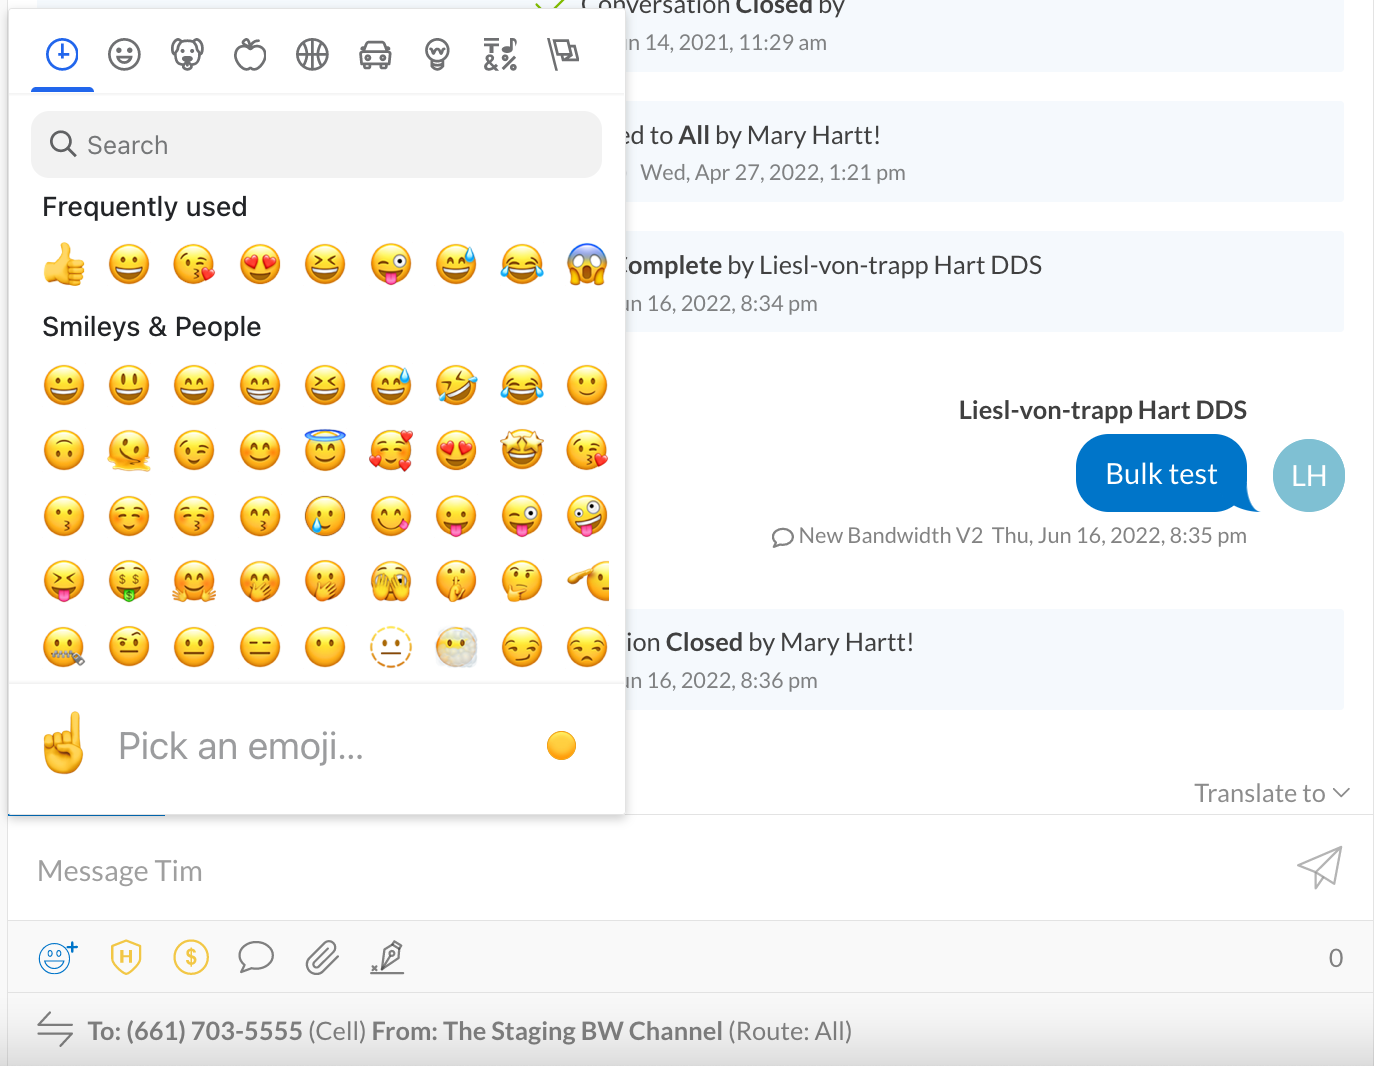Focus the emoji Search field
Image resolution: width=1374 pixels, height=1066 pixels.
pyautogui.click(x=316, y=145)
